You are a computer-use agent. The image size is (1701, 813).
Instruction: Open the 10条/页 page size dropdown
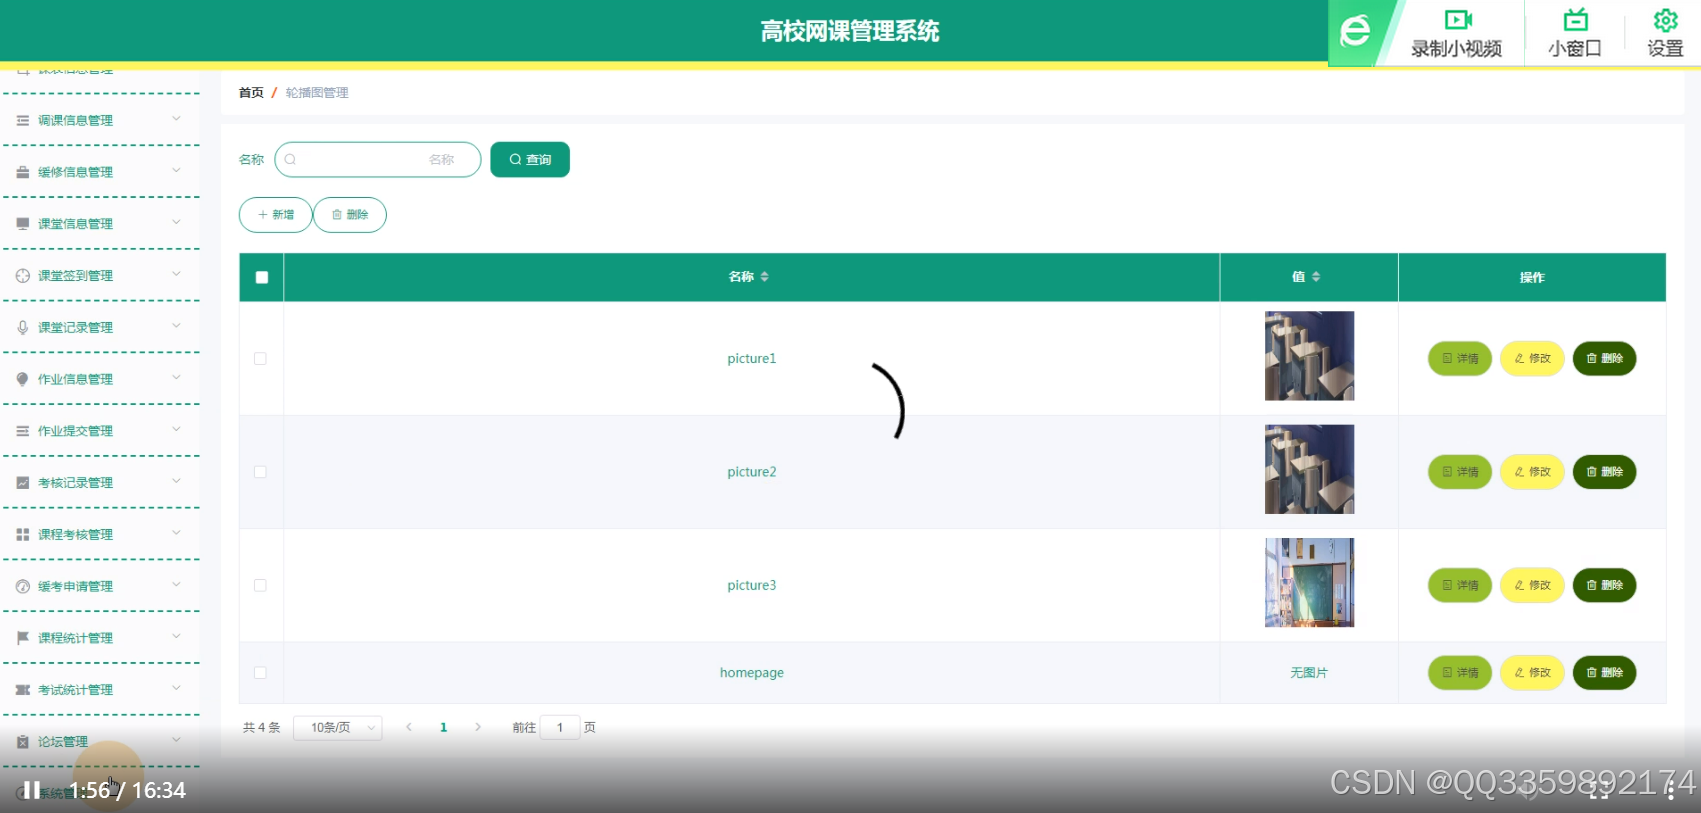pos(338,727)
